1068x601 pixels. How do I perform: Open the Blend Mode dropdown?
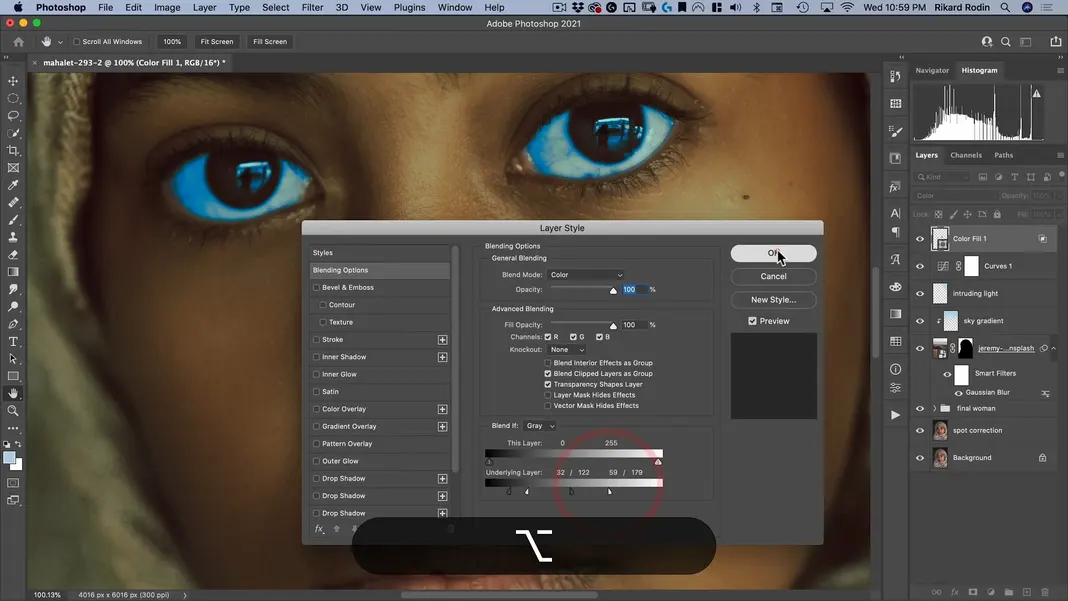[x=586, y=275]
